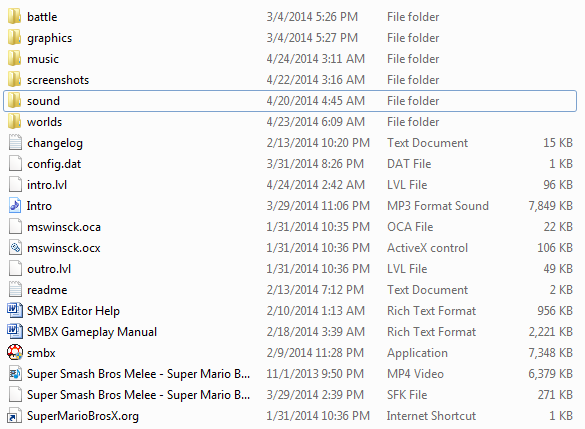Click the SMBX Gameplay Manual Word icon
This screenshot has width=585, height=429.
click(x=15, y=331)
